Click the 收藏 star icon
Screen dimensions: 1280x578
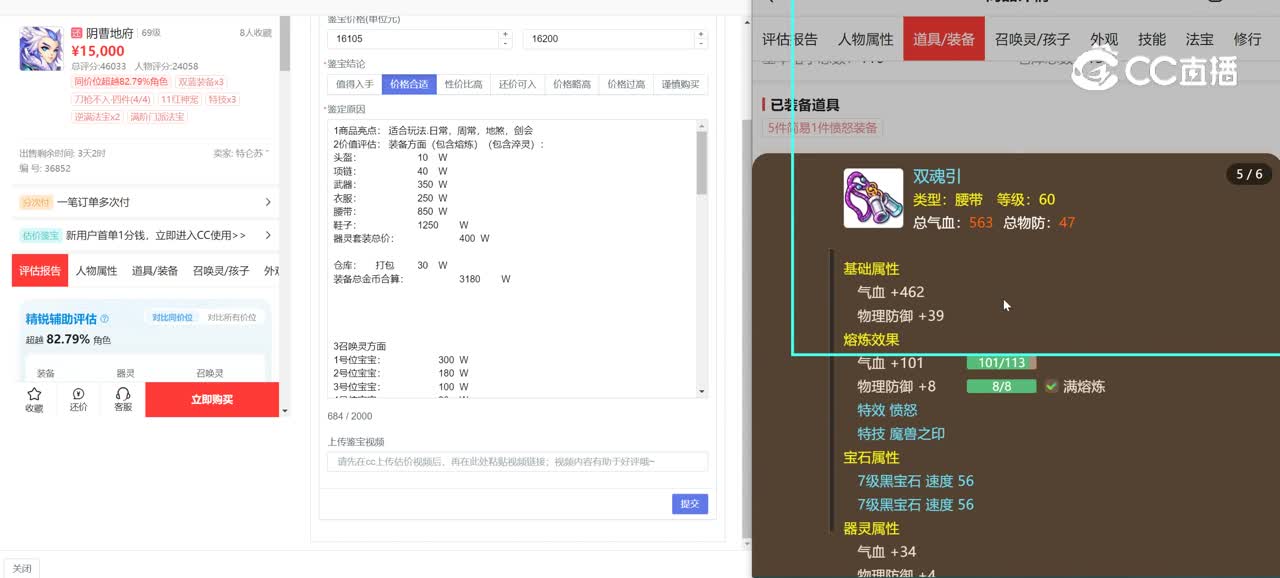click(34, 394)
